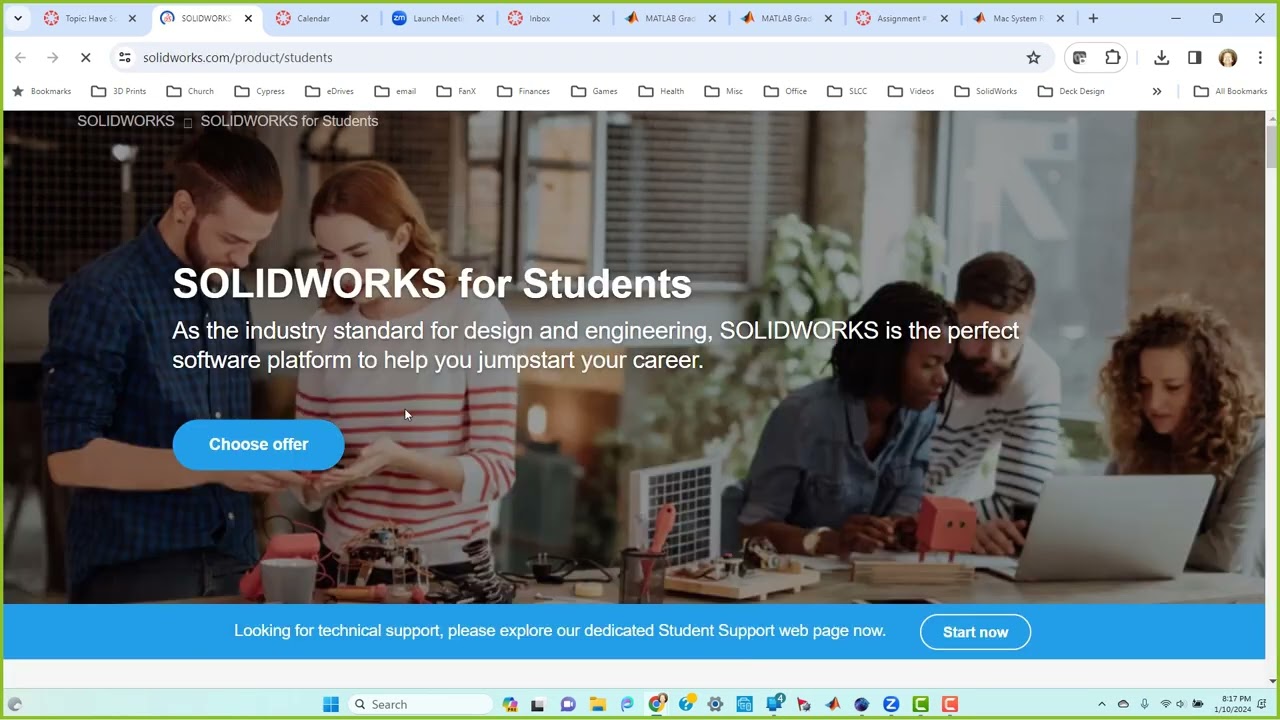The height and width of the screenshot is (720, 1280).
Task: Open the Chrome profile avatar
Action: coord(1228,58)
